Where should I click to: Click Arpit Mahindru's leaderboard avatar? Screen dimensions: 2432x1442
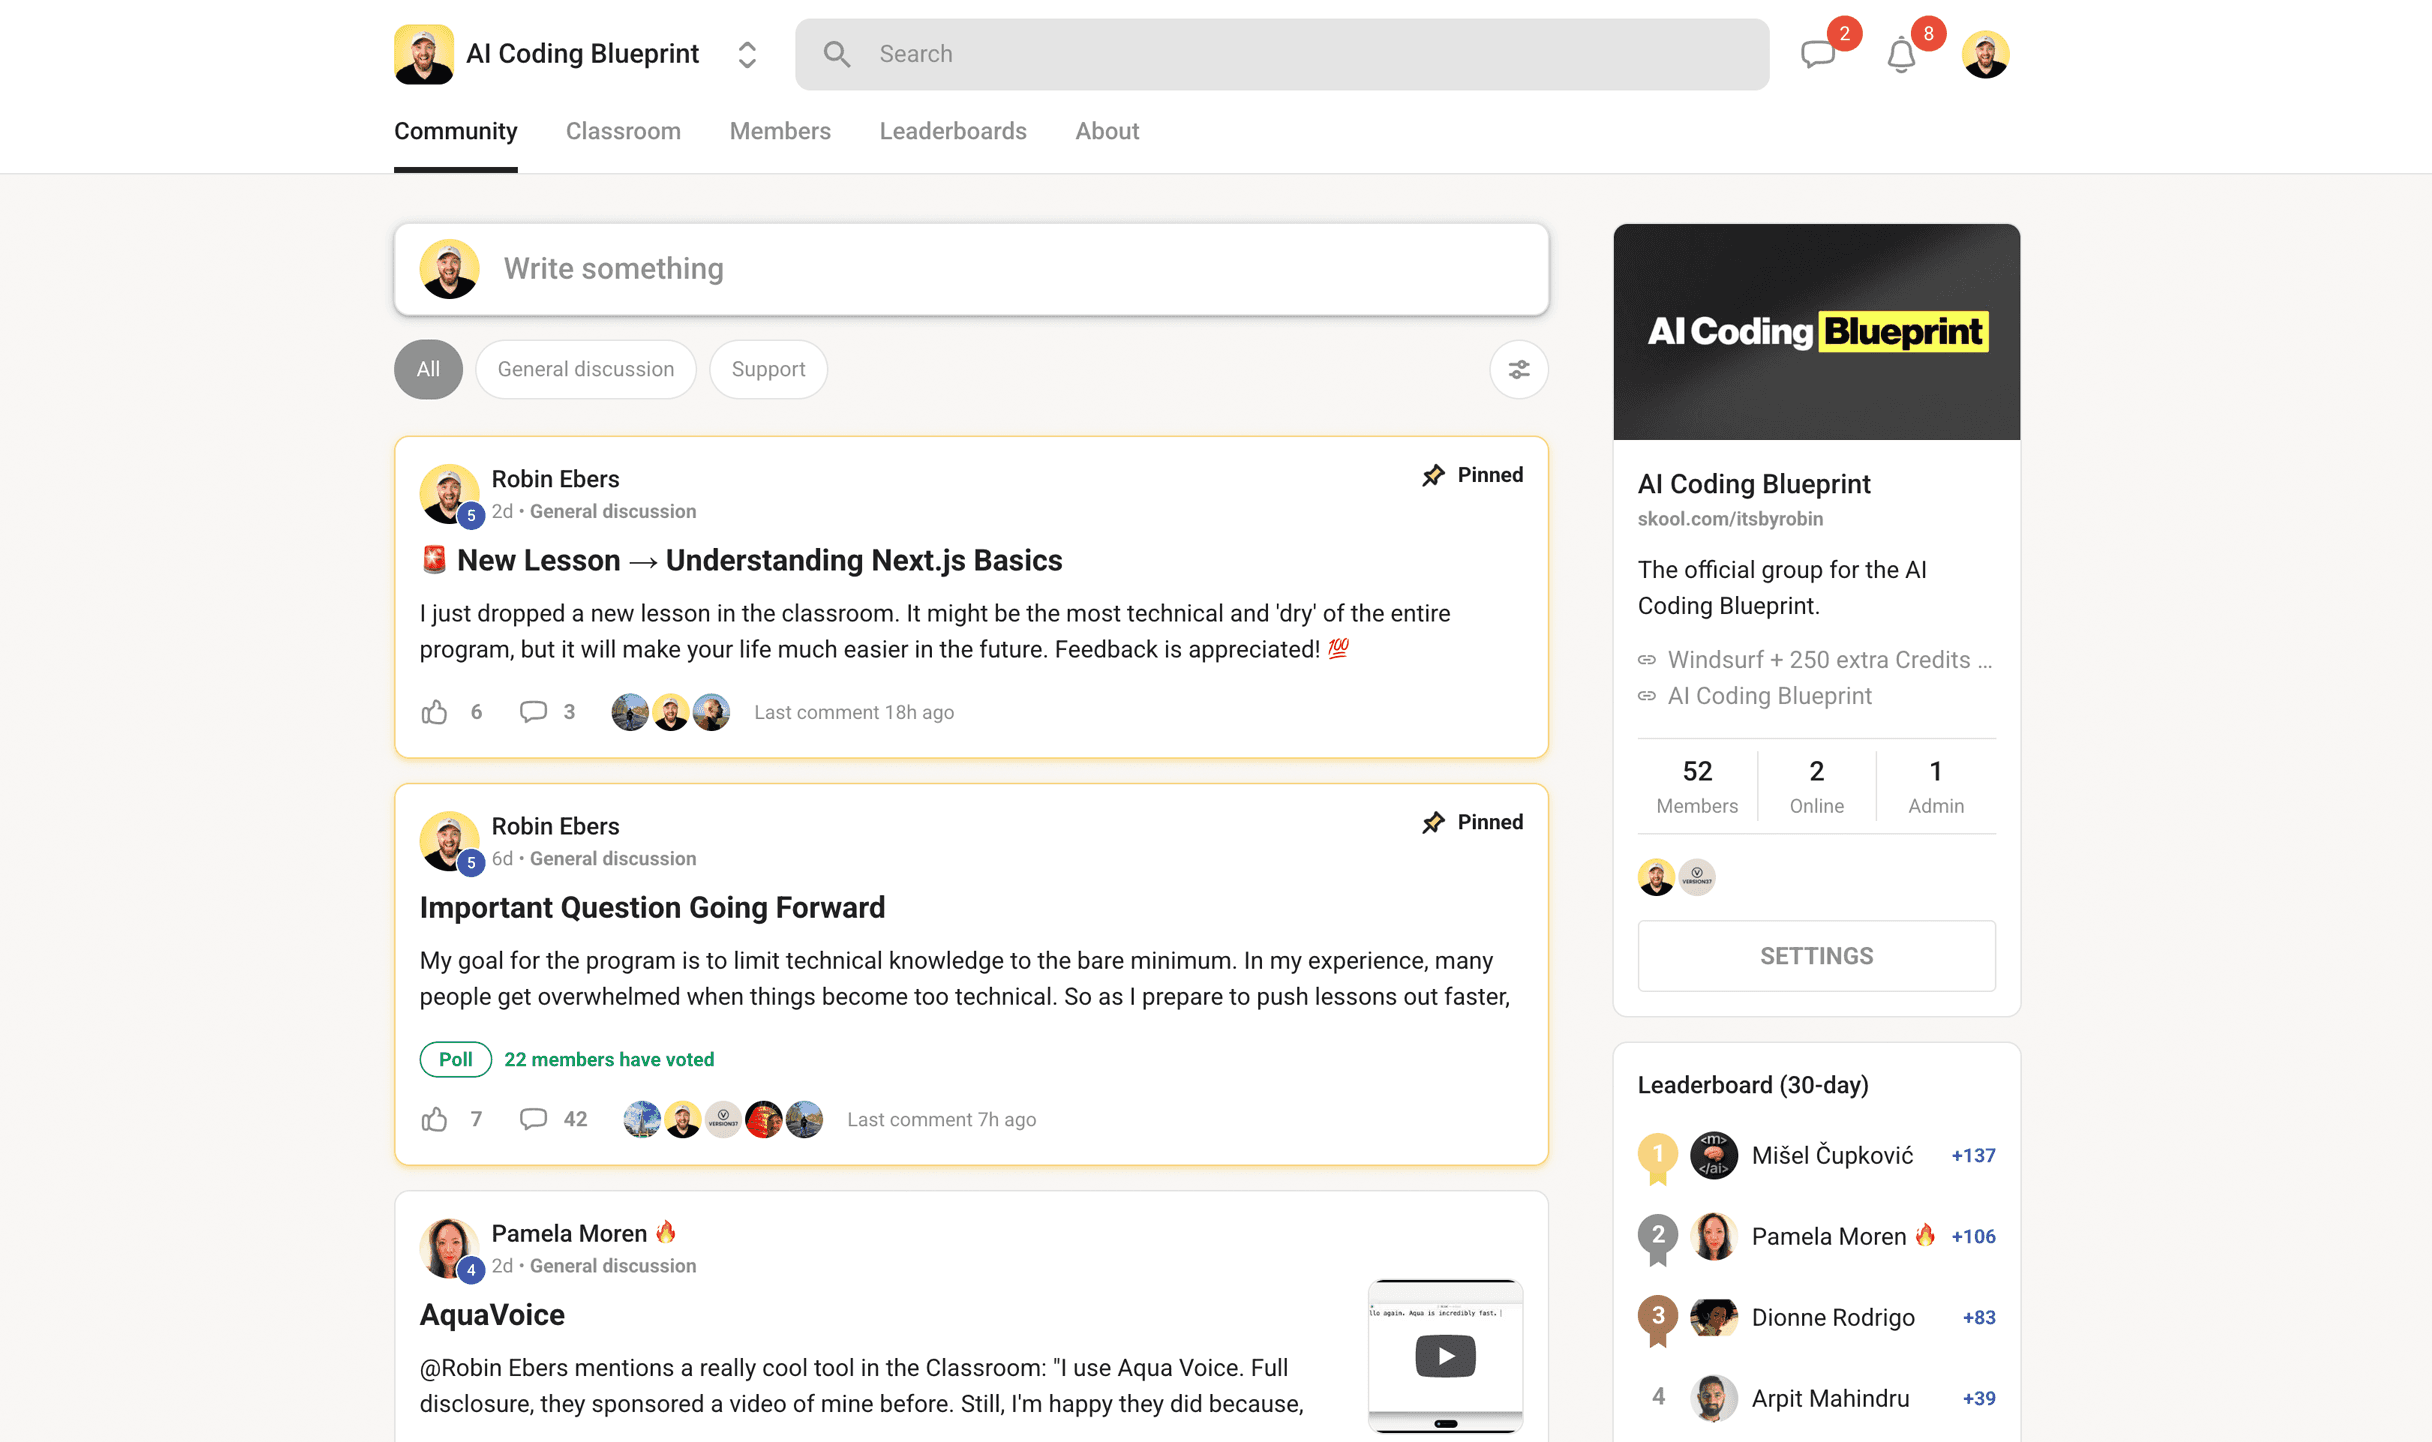pos(1713,1399)
